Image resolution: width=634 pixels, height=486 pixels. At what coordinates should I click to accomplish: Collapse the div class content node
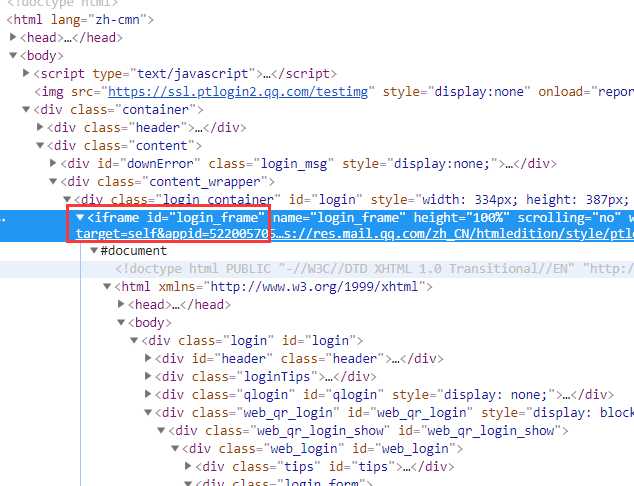(40, 145)
